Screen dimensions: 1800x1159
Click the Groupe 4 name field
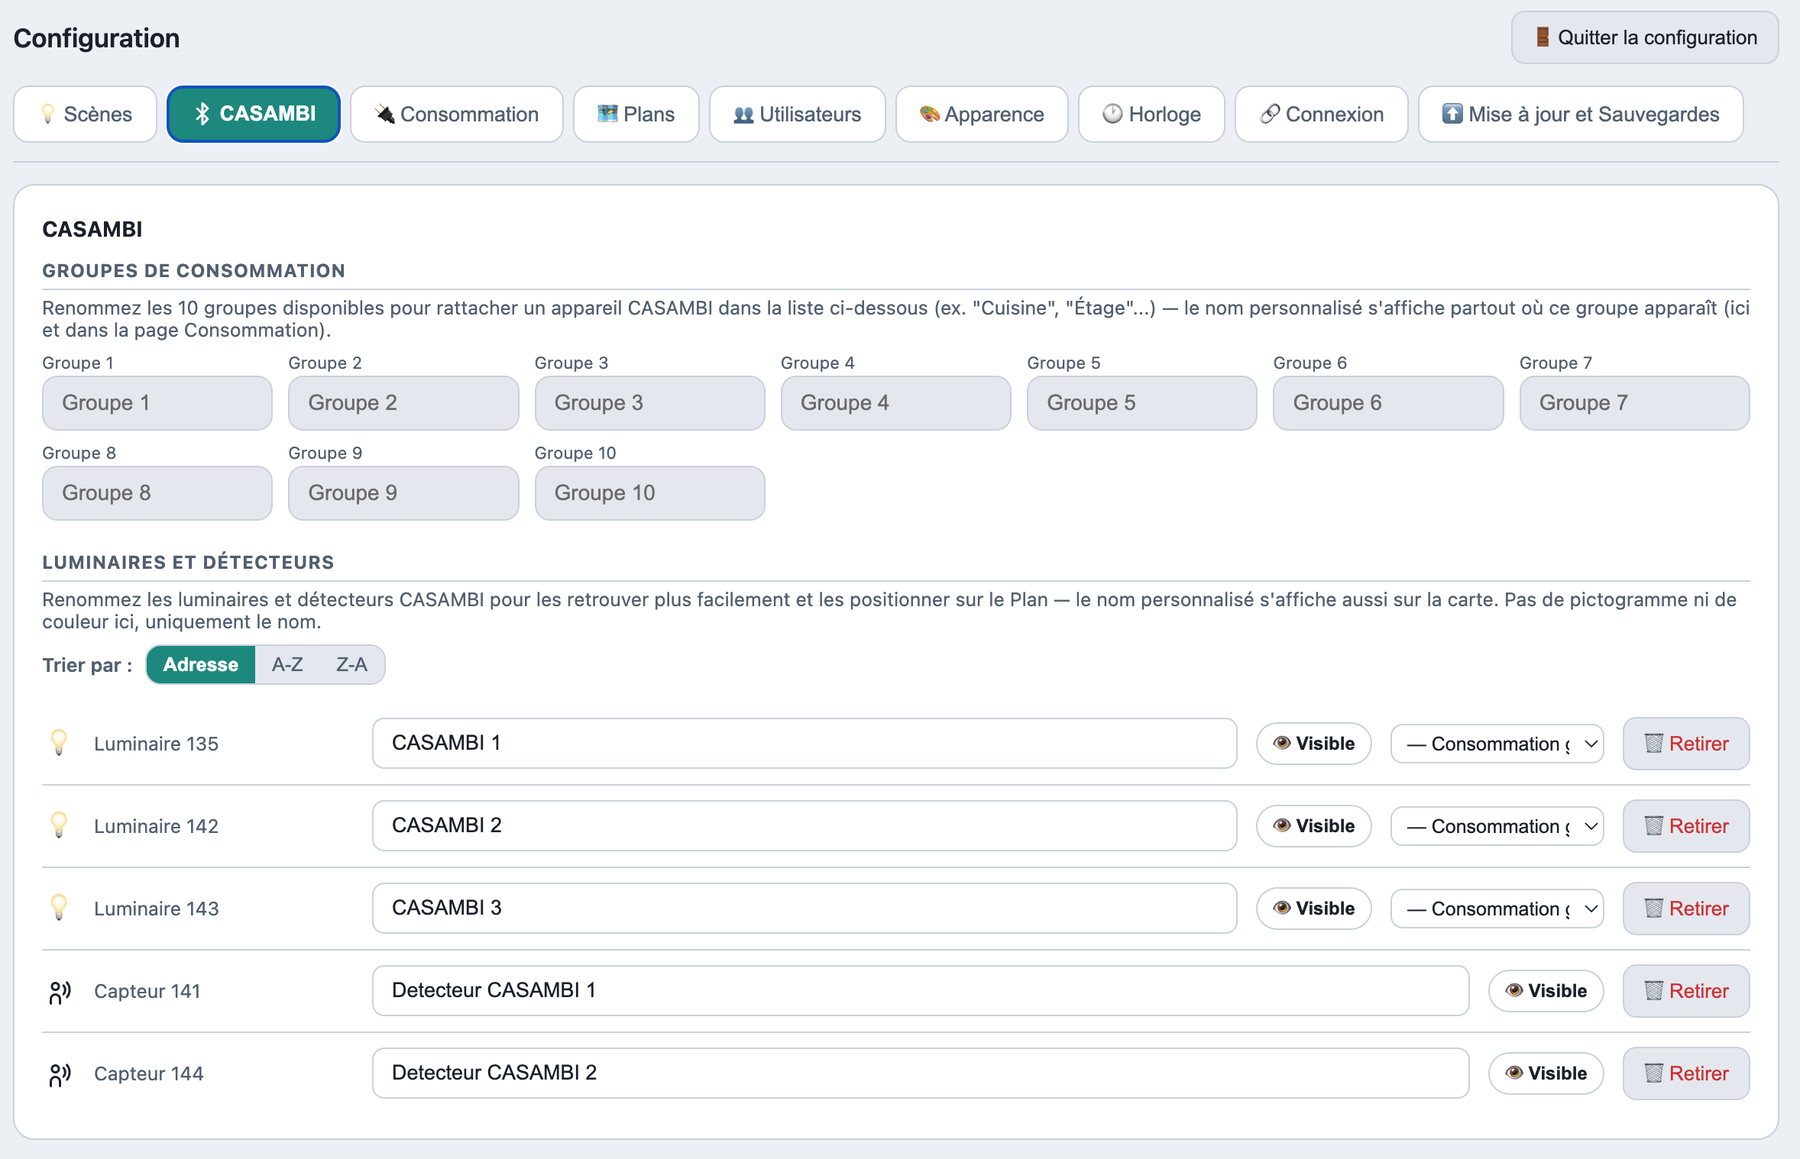[x=896, y=403]
